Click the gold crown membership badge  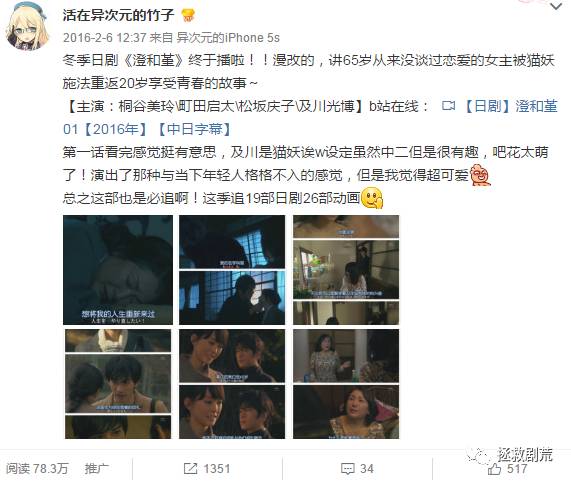(188, 15)
